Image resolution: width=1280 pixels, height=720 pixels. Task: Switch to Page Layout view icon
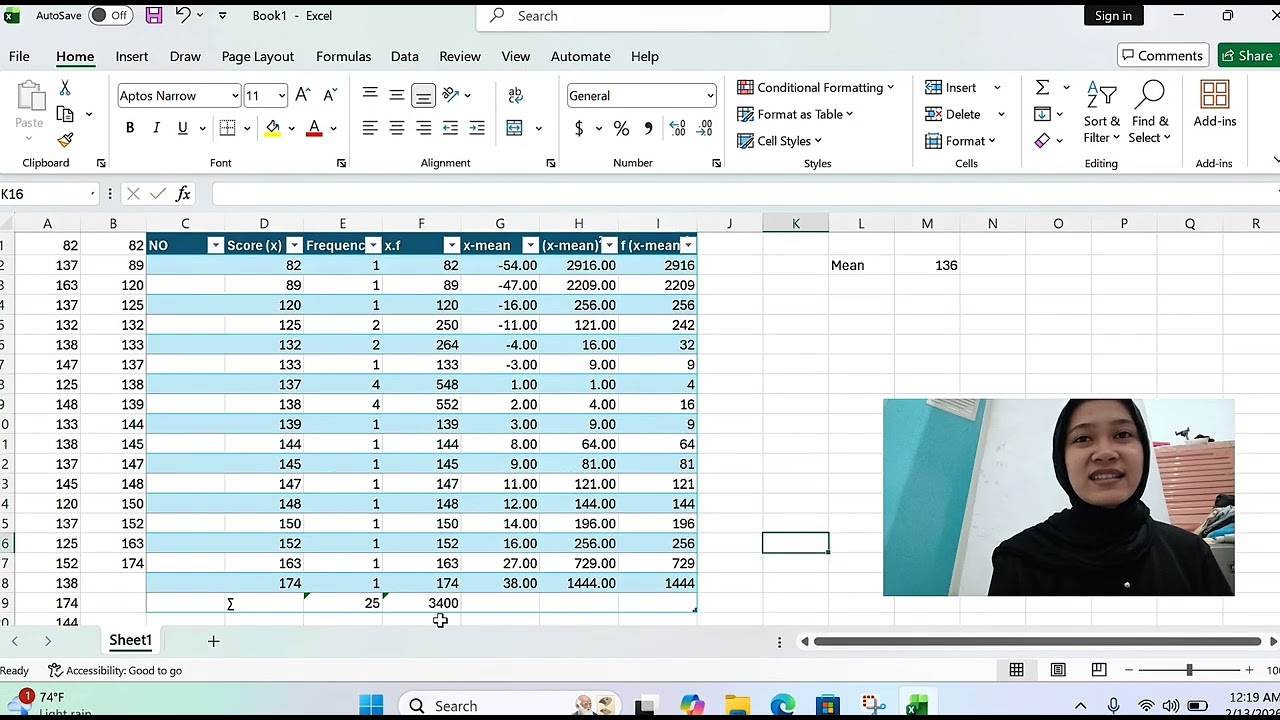pyautogui.click(x=1058, y=670)
